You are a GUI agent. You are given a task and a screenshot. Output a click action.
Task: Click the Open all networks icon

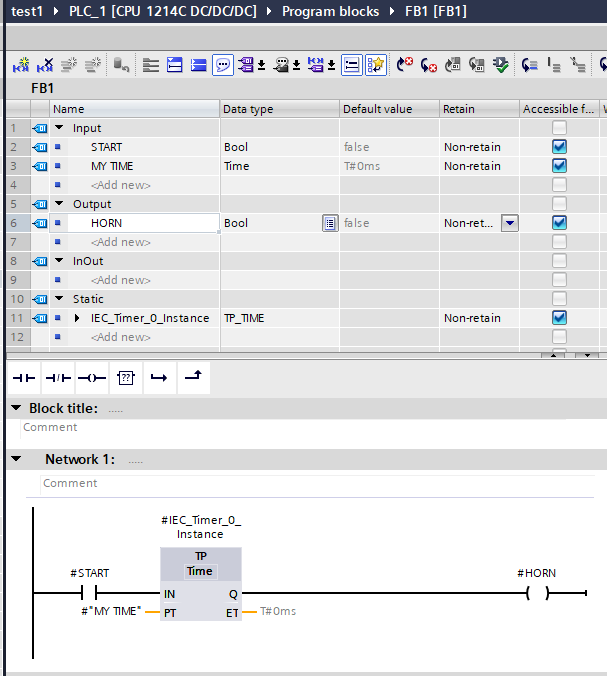coord(175,65)
